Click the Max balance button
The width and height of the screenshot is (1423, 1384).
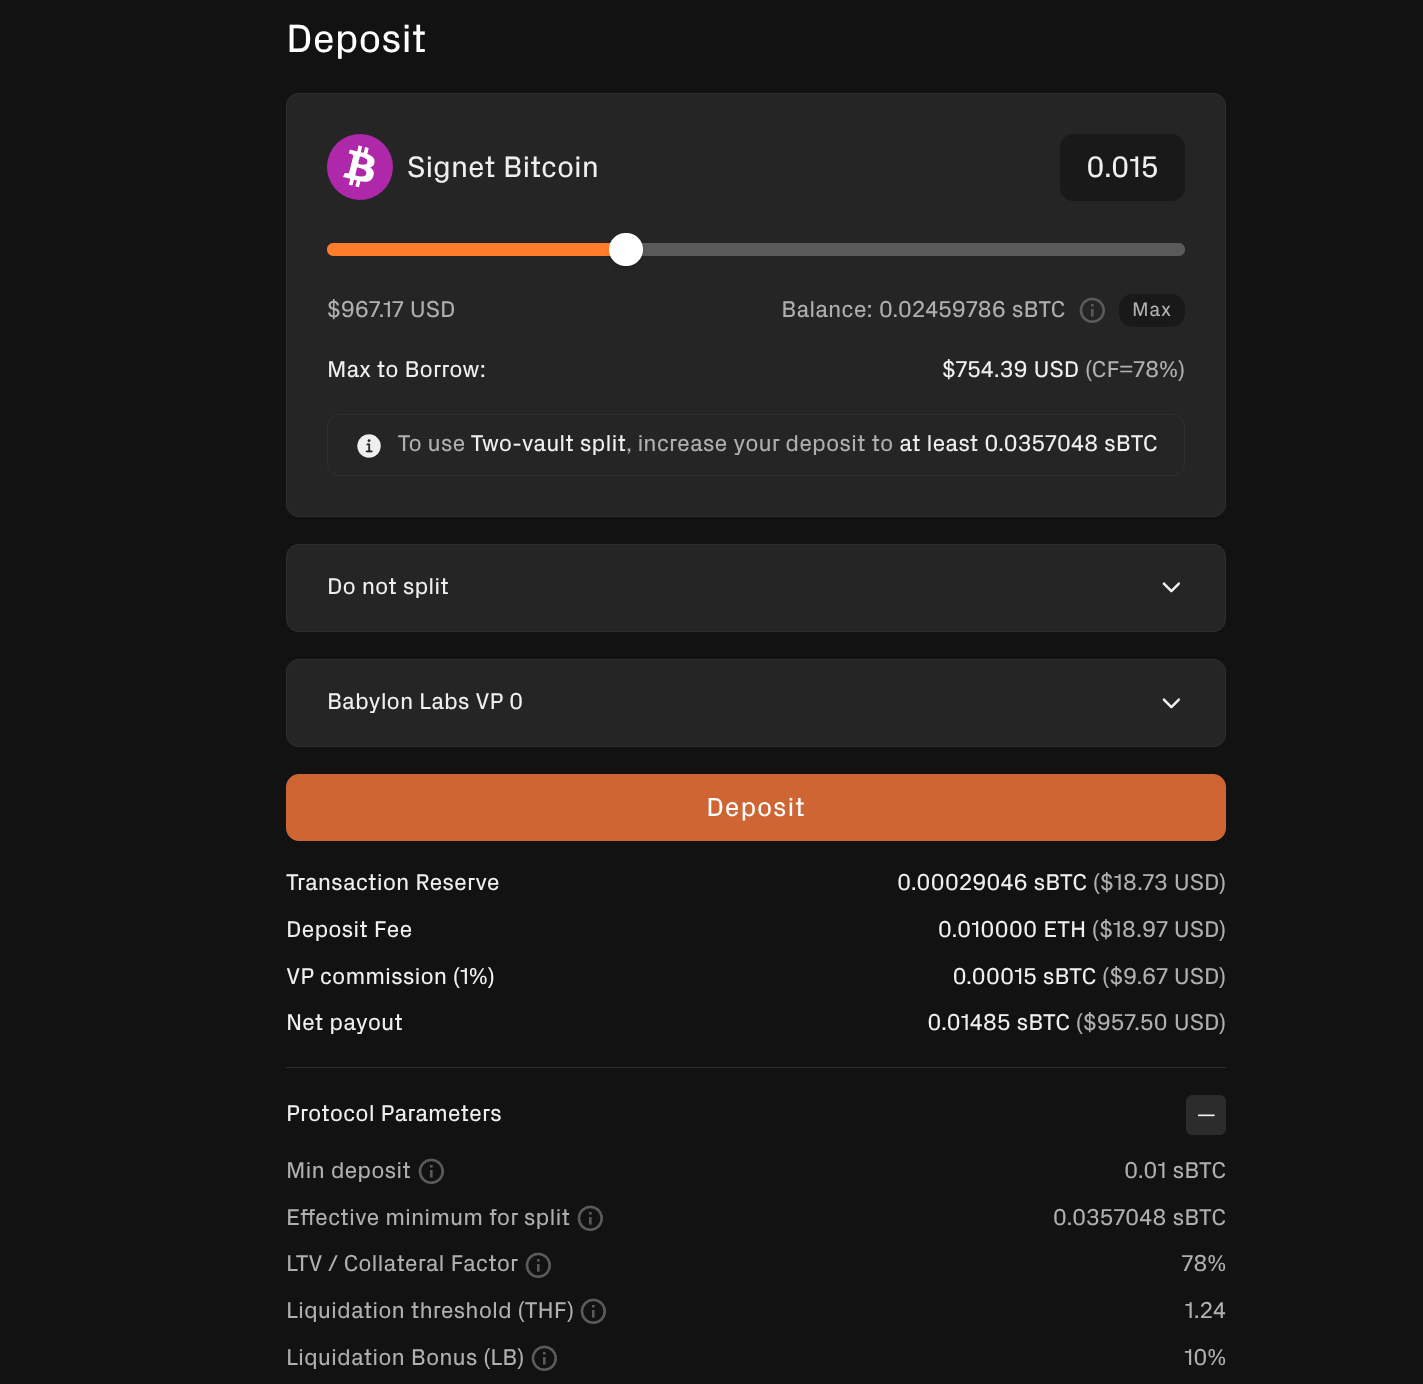(1151, 310)
